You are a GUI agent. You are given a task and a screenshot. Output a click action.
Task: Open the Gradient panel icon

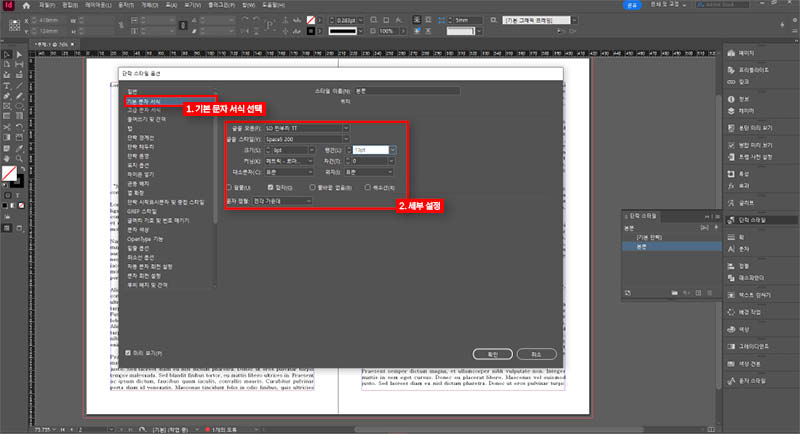click(x=731, y=346)
